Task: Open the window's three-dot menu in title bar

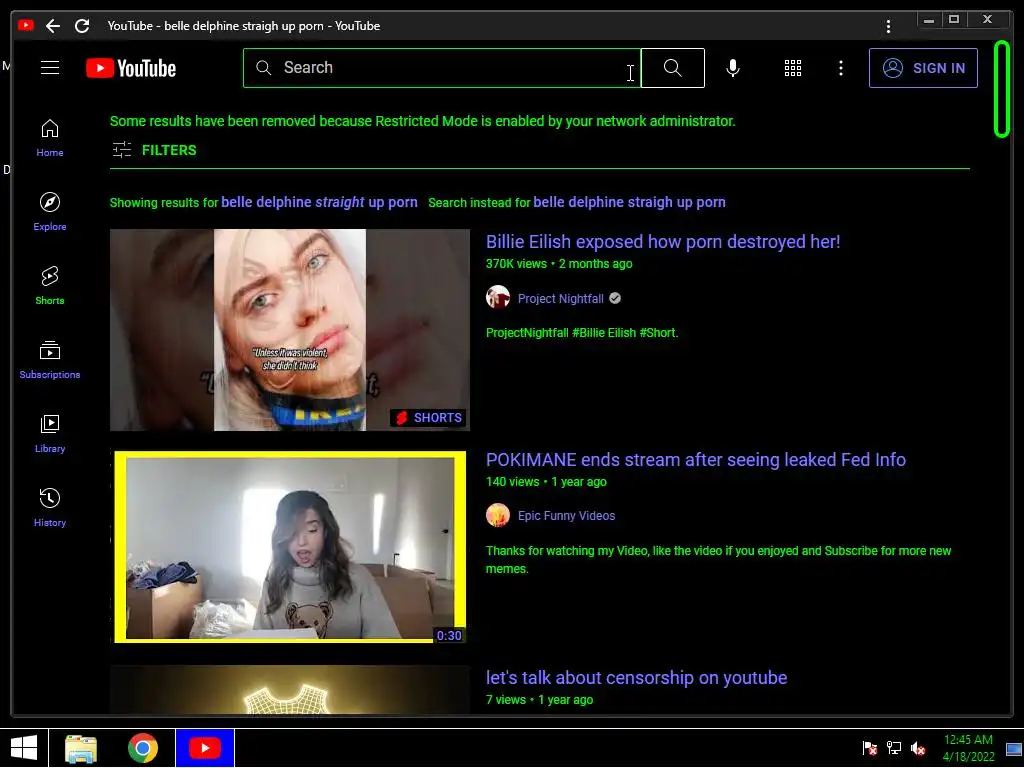Action: (888, 26)
